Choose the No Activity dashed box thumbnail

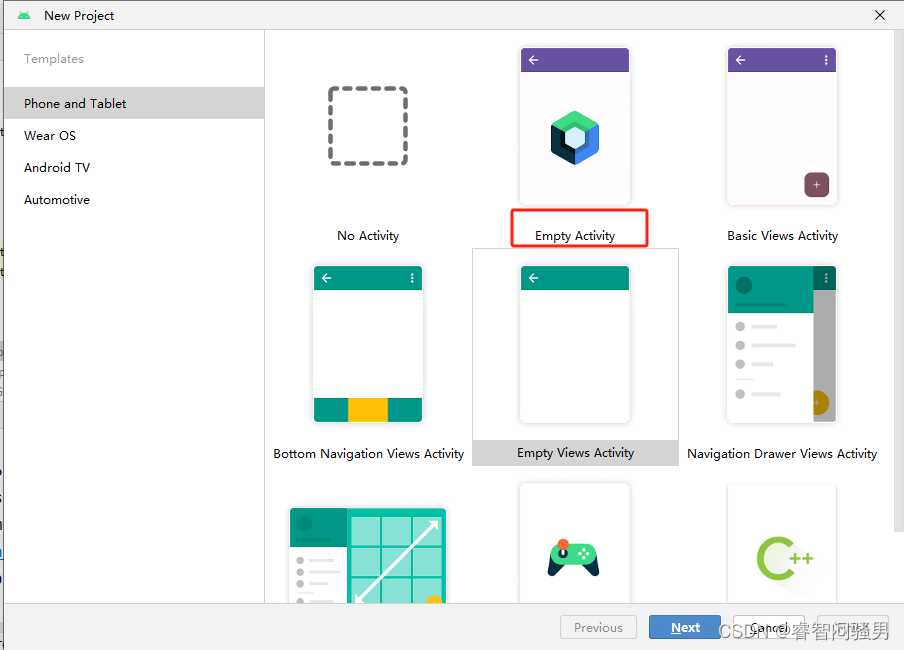point(368,126)
